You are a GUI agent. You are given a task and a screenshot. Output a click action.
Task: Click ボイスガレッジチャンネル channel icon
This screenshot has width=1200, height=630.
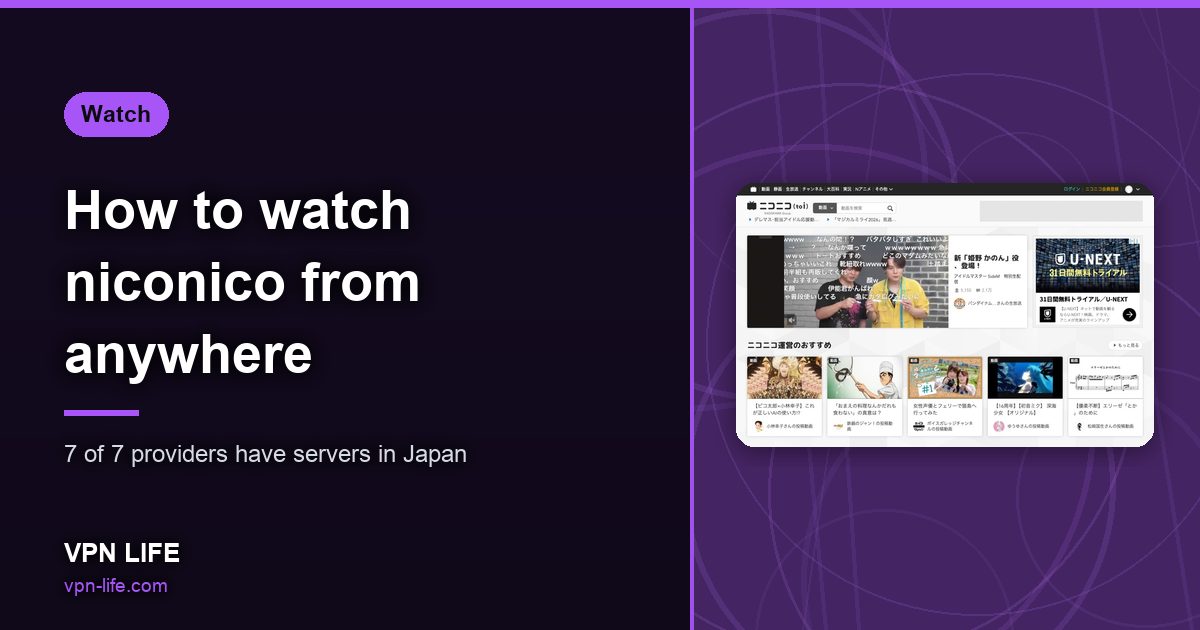(x=917, y=426)
